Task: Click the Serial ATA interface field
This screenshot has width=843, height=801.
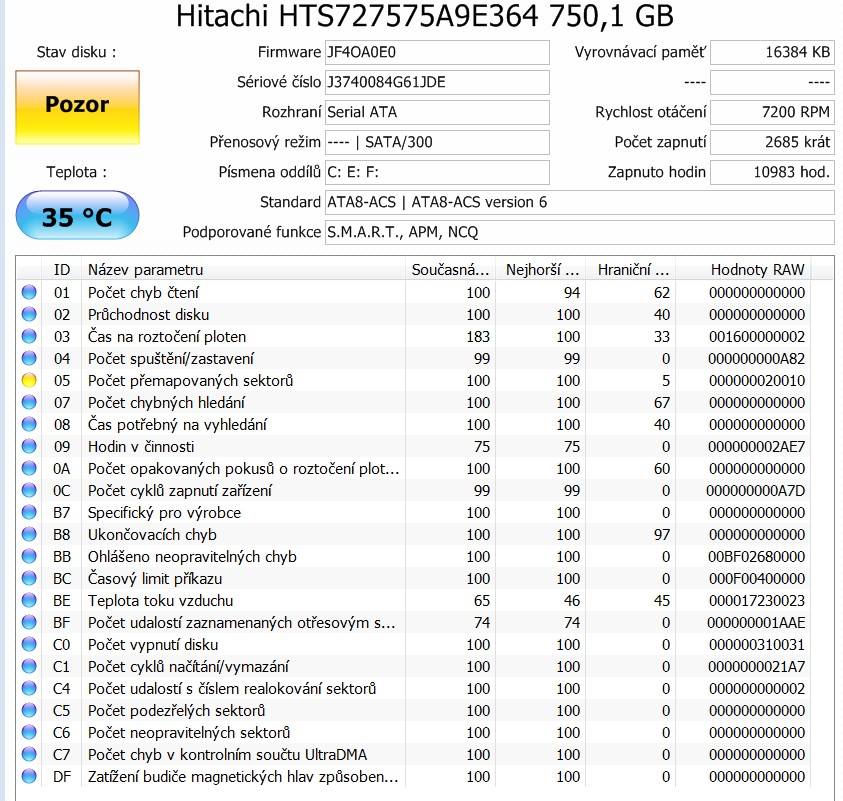Action: point(437,112)
